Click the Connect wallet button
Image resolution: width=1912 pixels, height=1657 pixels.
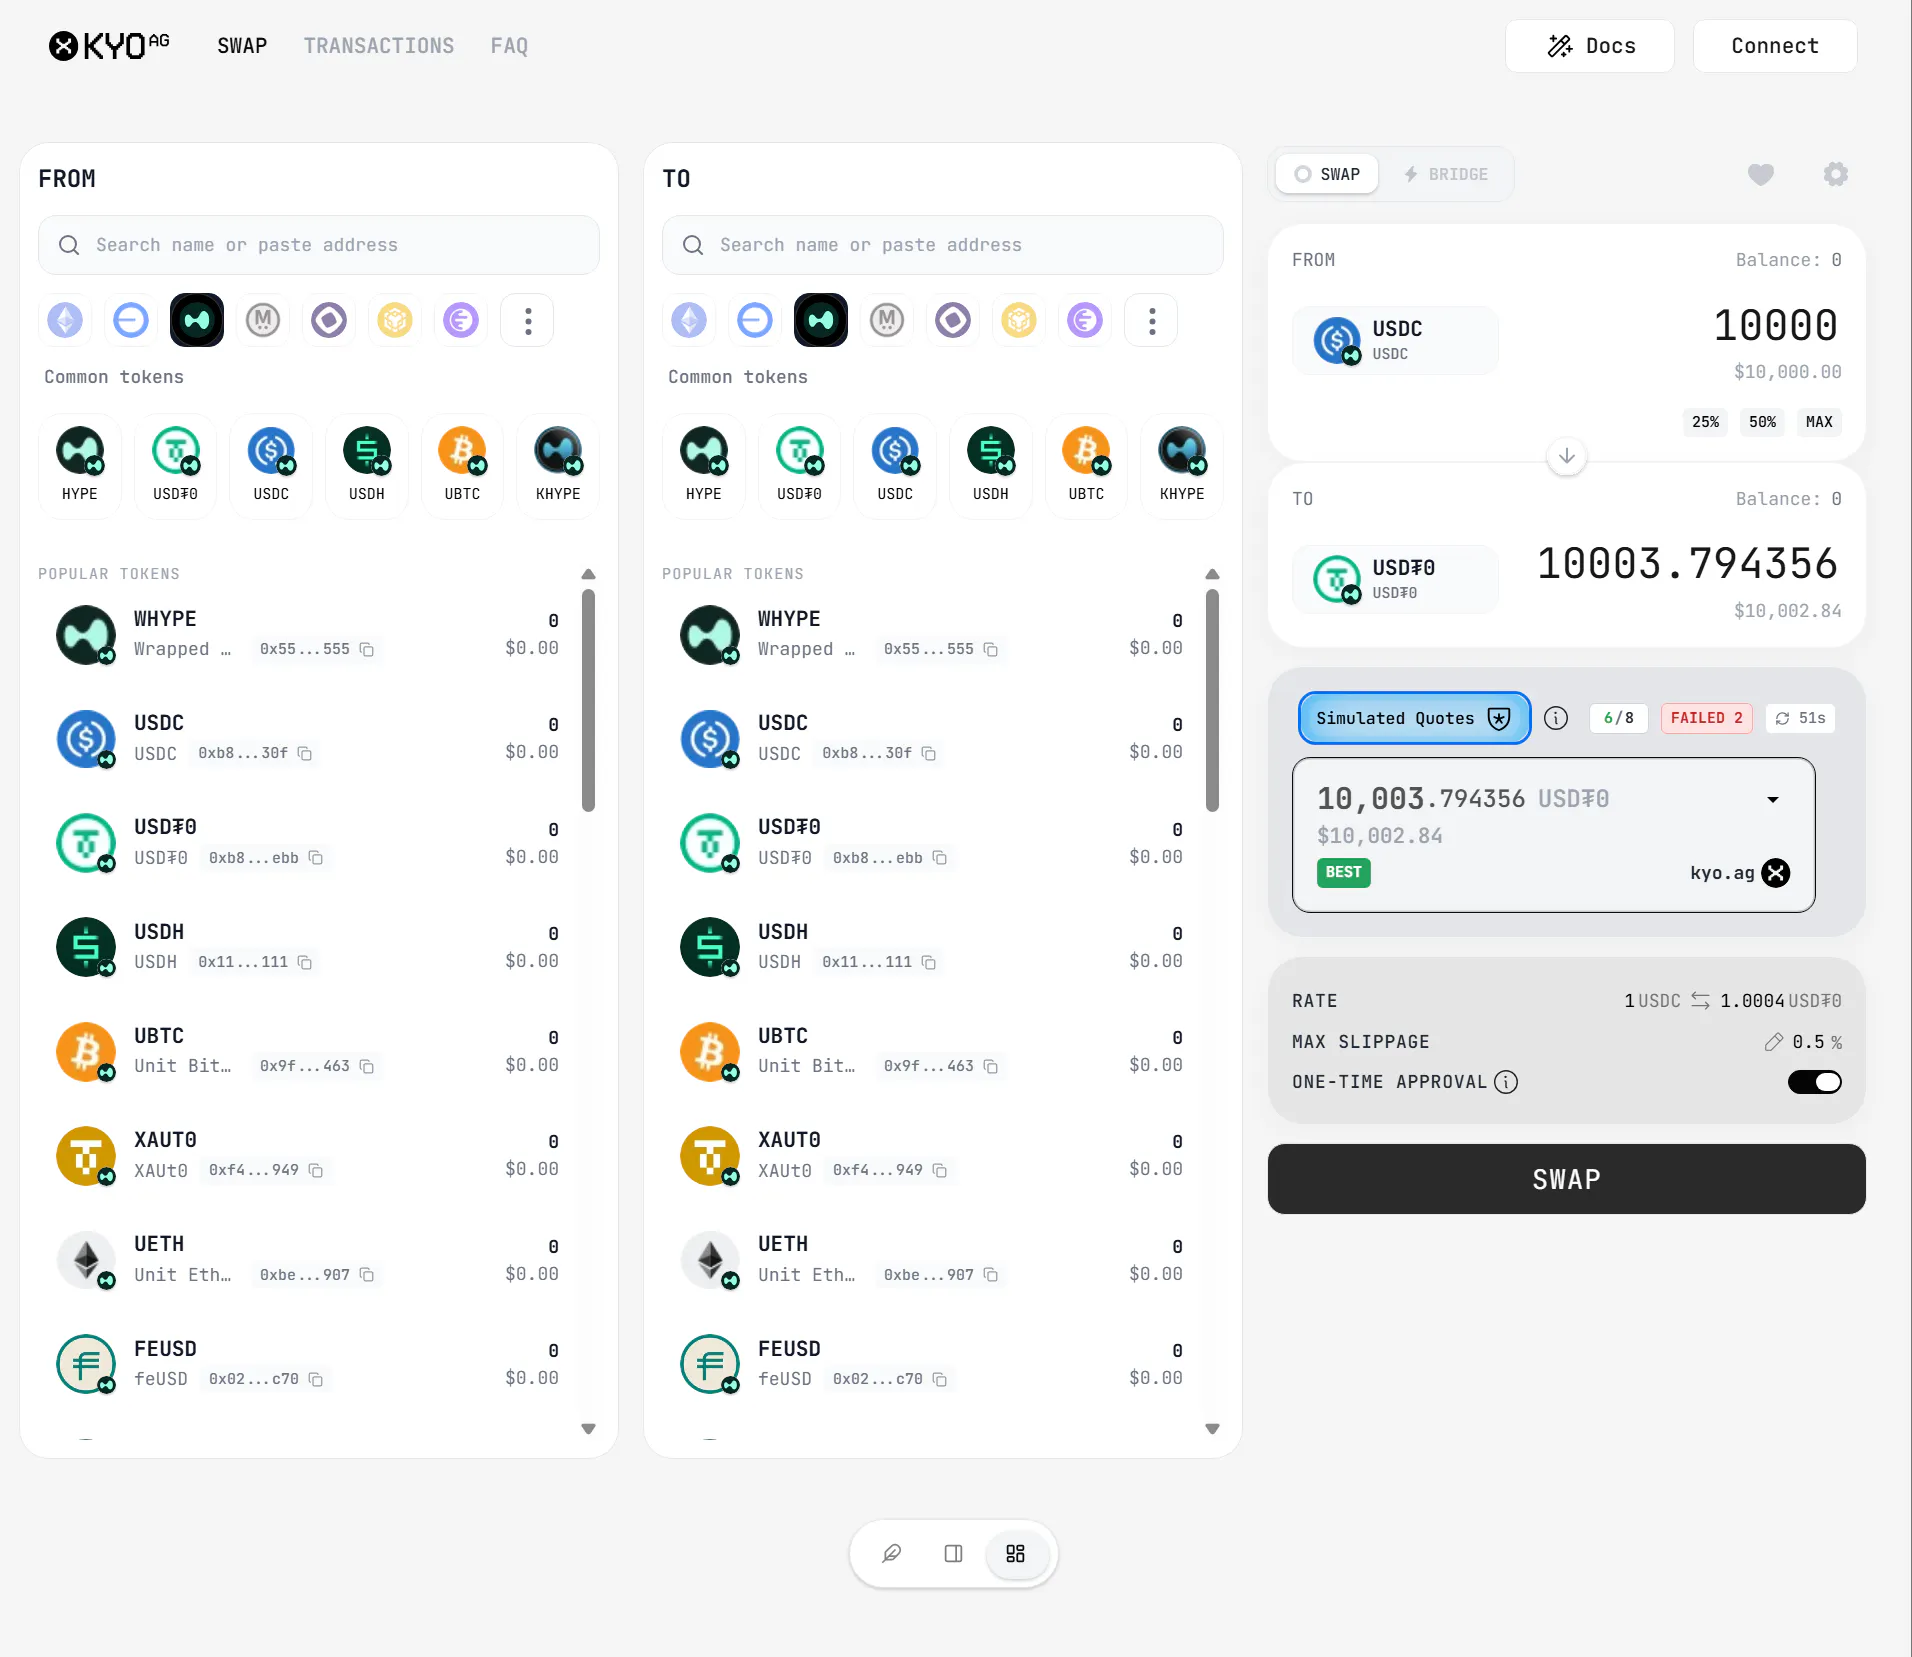pyautogui.click(x=1774, y=46)
